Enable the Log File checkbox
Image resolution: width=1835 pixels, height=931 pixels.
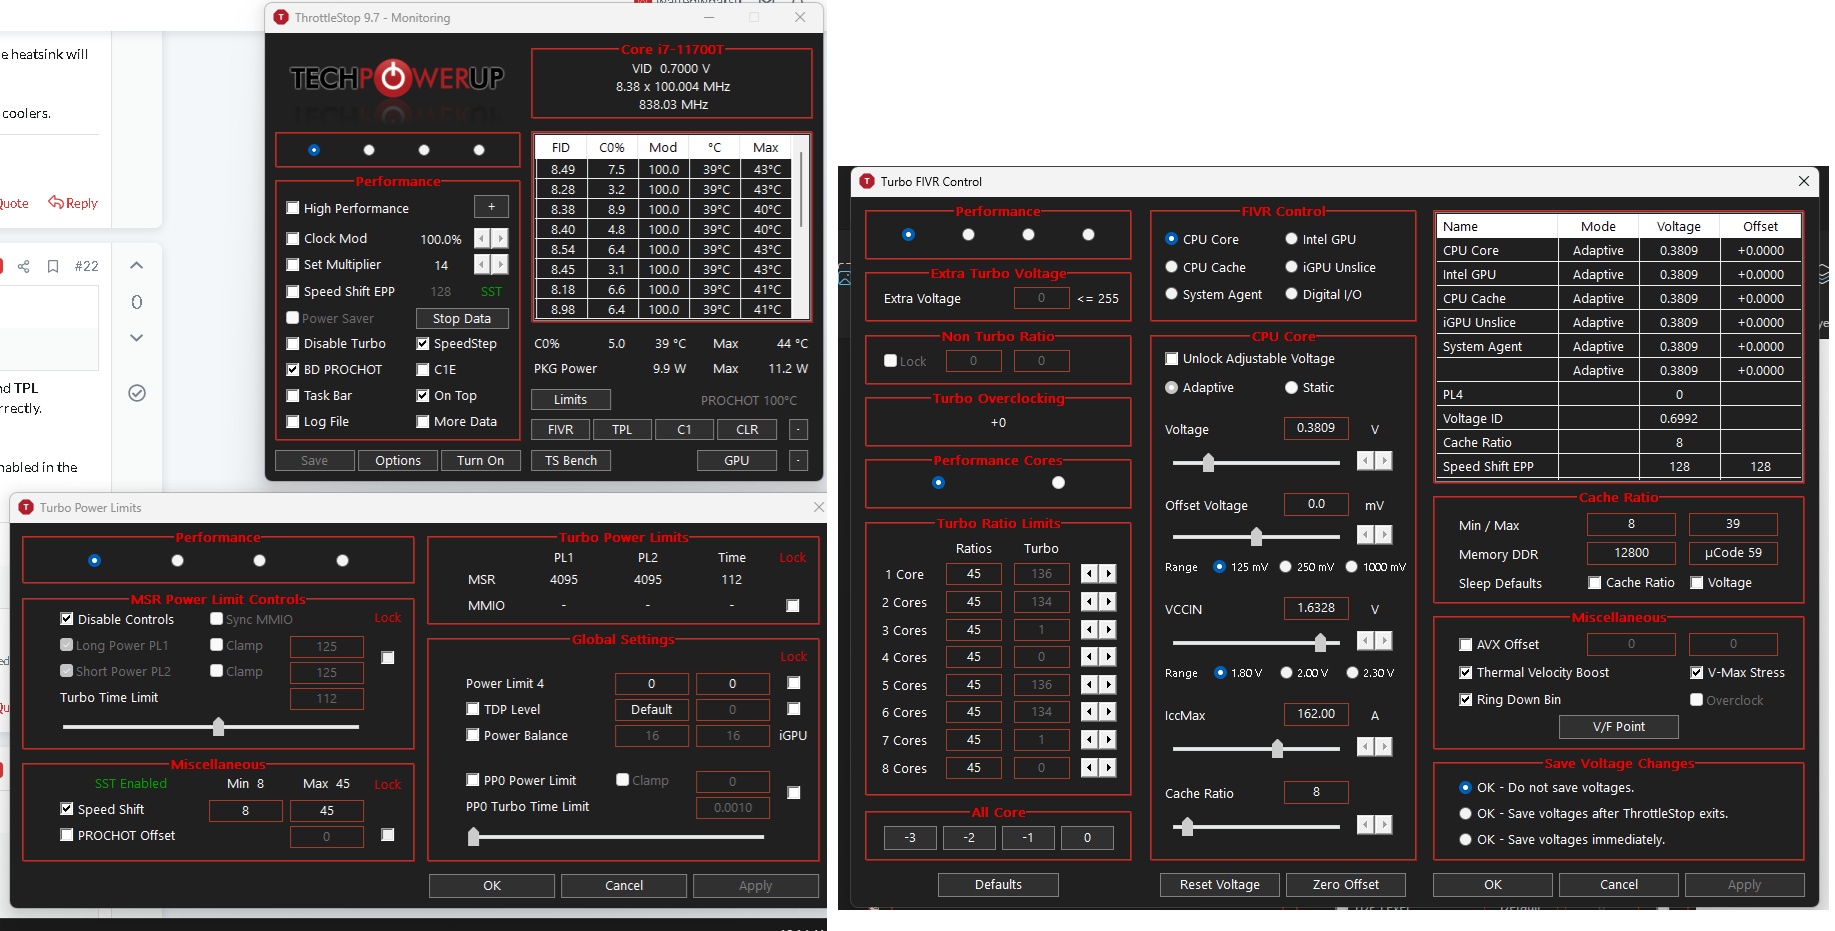pyautogui.click(x=293, y=421)
